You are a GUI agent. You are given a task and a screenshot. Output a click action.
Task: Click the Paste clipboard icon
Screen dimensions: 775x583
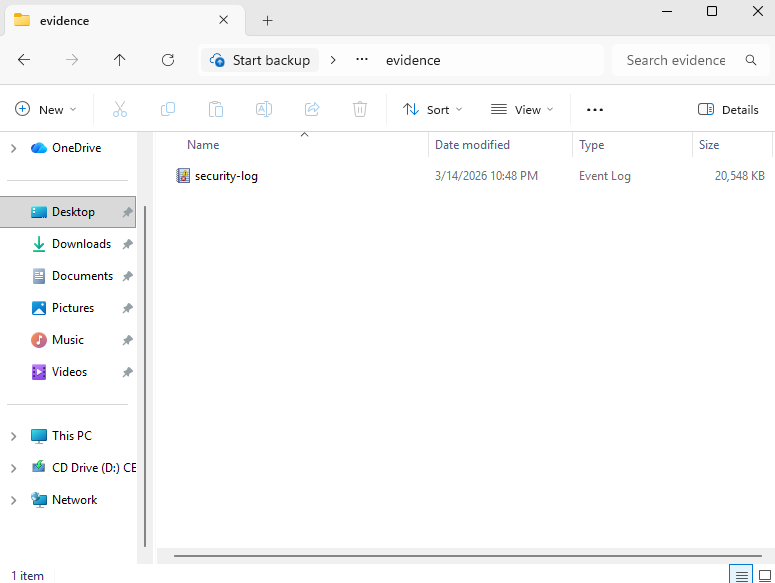216,109
